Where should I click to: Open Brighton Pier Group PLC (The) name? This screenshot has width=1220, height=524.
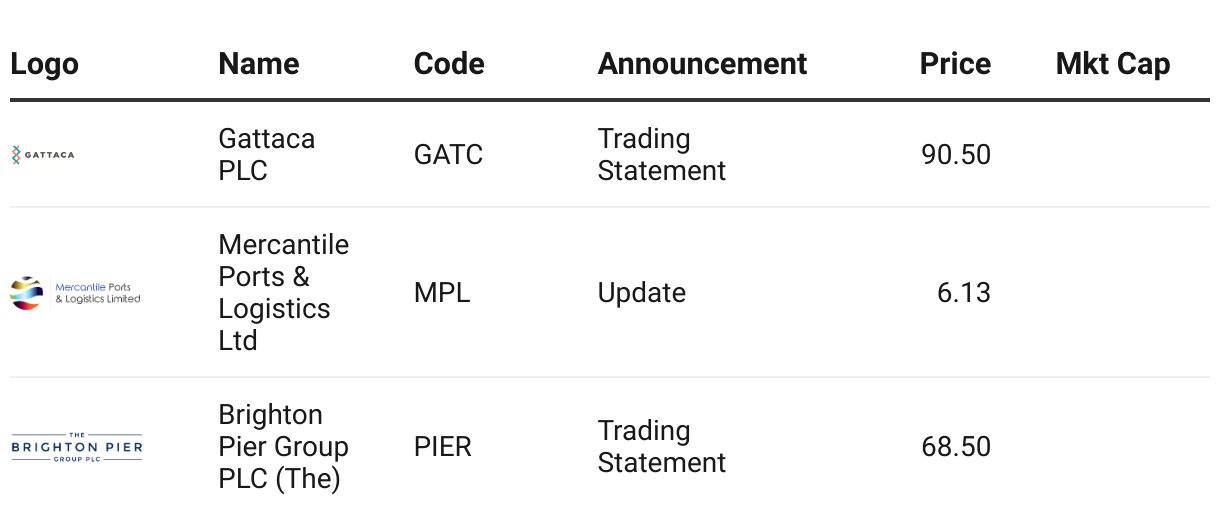284,447
